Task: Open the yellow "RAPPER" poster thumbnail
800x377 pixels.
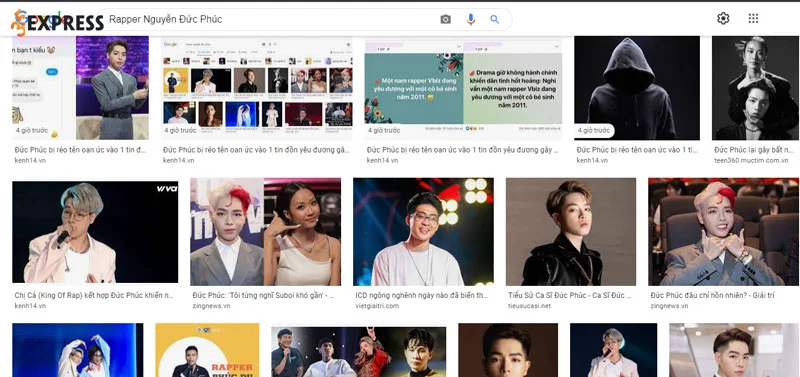Action: pos(207,350)
